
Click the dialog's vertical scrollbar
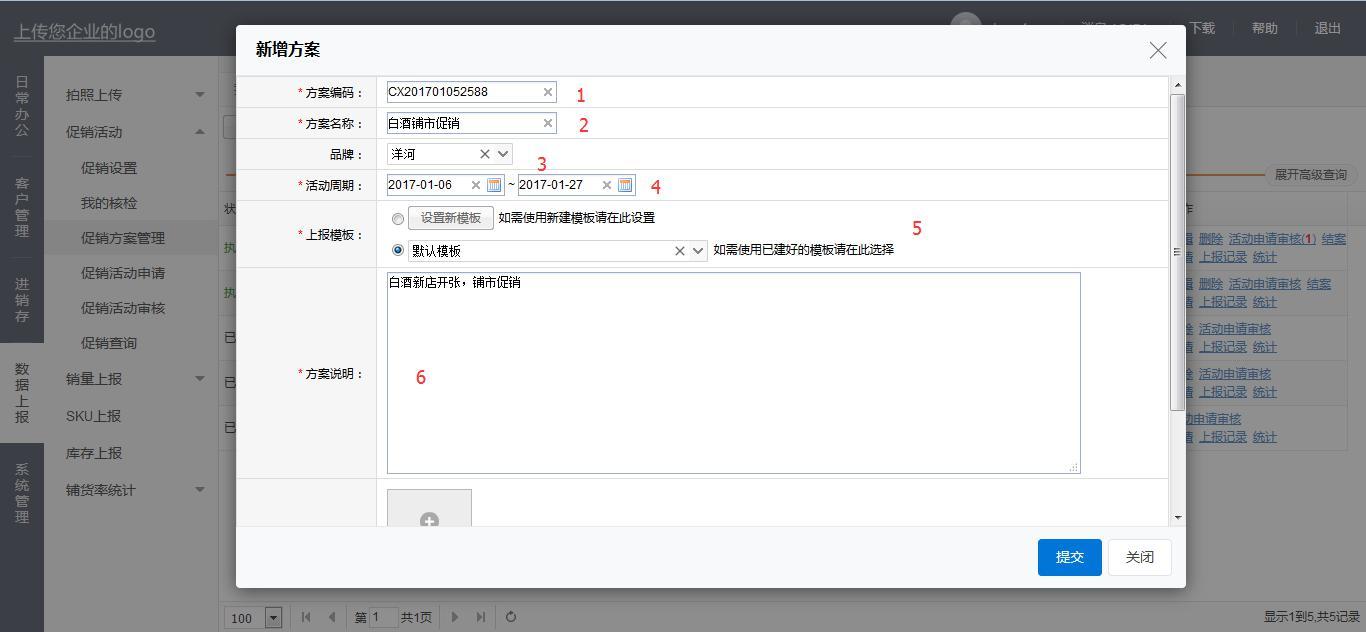(x=1177, y=250)
